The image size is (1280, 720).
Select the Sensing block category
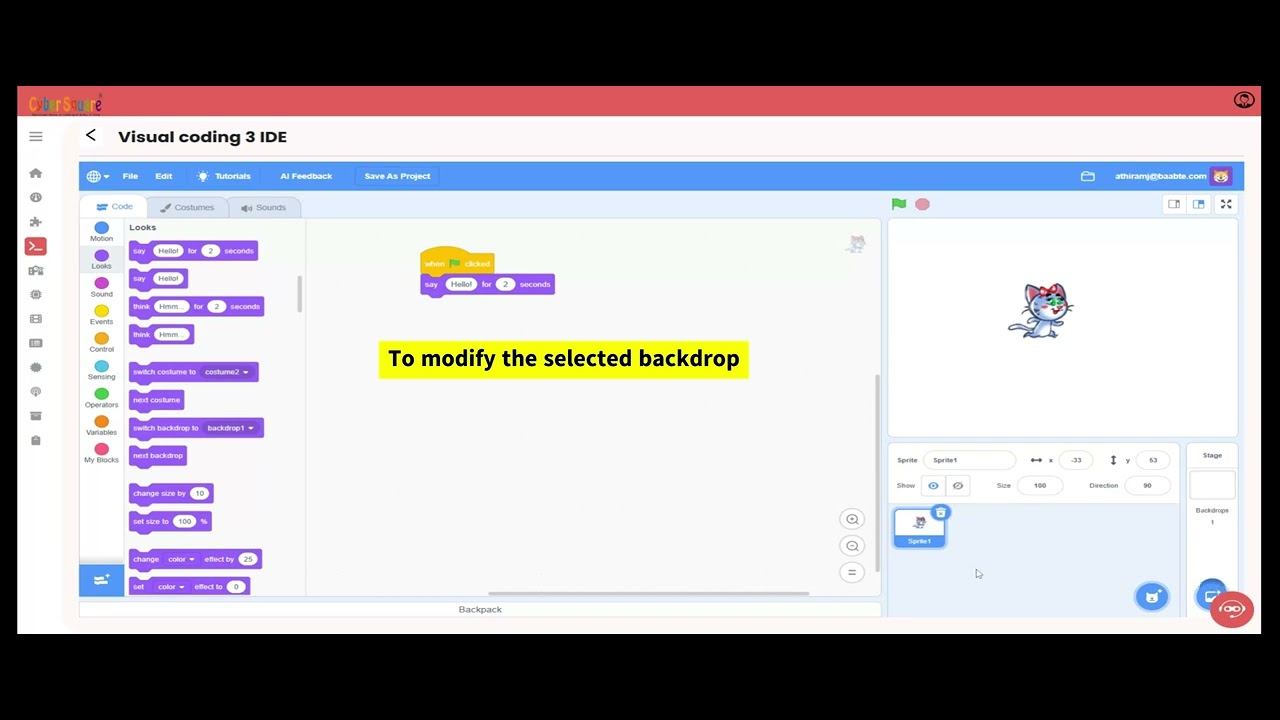coord(101,371)
